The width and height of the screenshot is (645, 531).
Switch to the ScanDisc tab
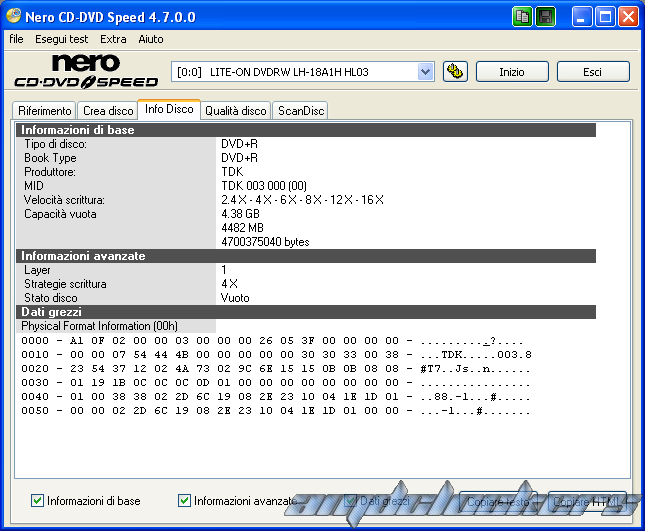point(301,111)
